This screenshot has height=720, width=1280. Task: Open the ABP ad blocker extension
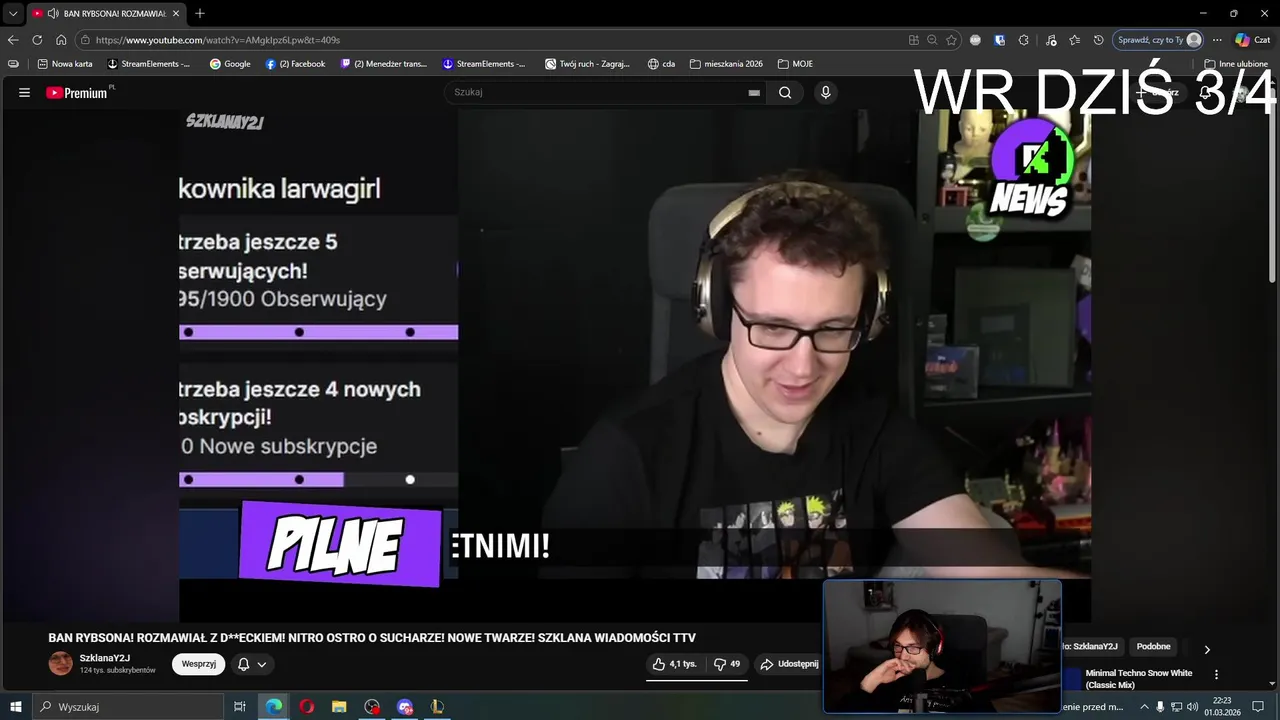[x=976, y=40]
